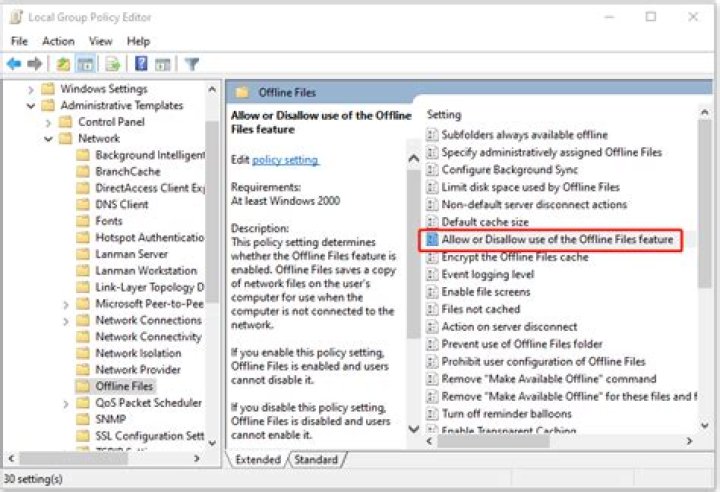Click the DNS Client folder icon
This screenshot has height=492, width=720.
click(x=83, y=204)
